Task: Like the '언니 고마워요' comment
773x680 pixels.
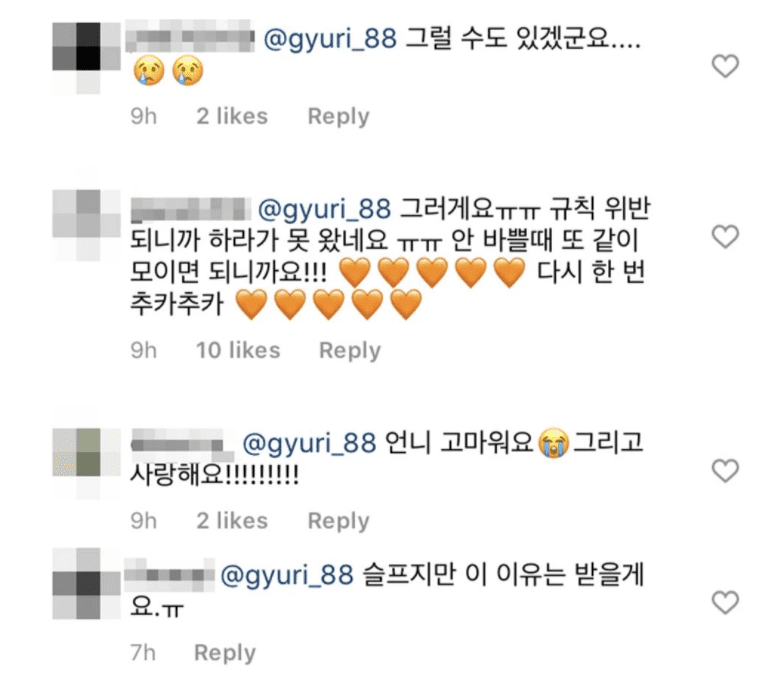Action: click(723, 471)
